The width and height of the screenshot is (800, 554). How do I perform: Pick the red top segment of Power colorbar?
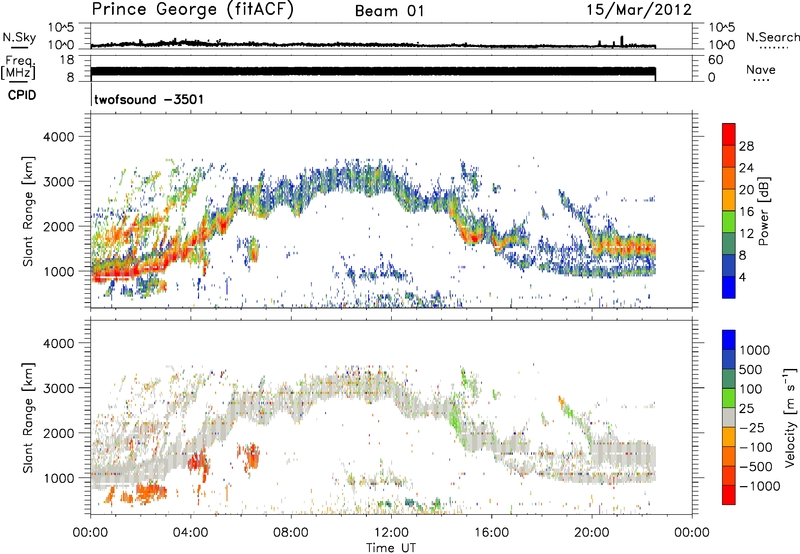pos(729,135)
